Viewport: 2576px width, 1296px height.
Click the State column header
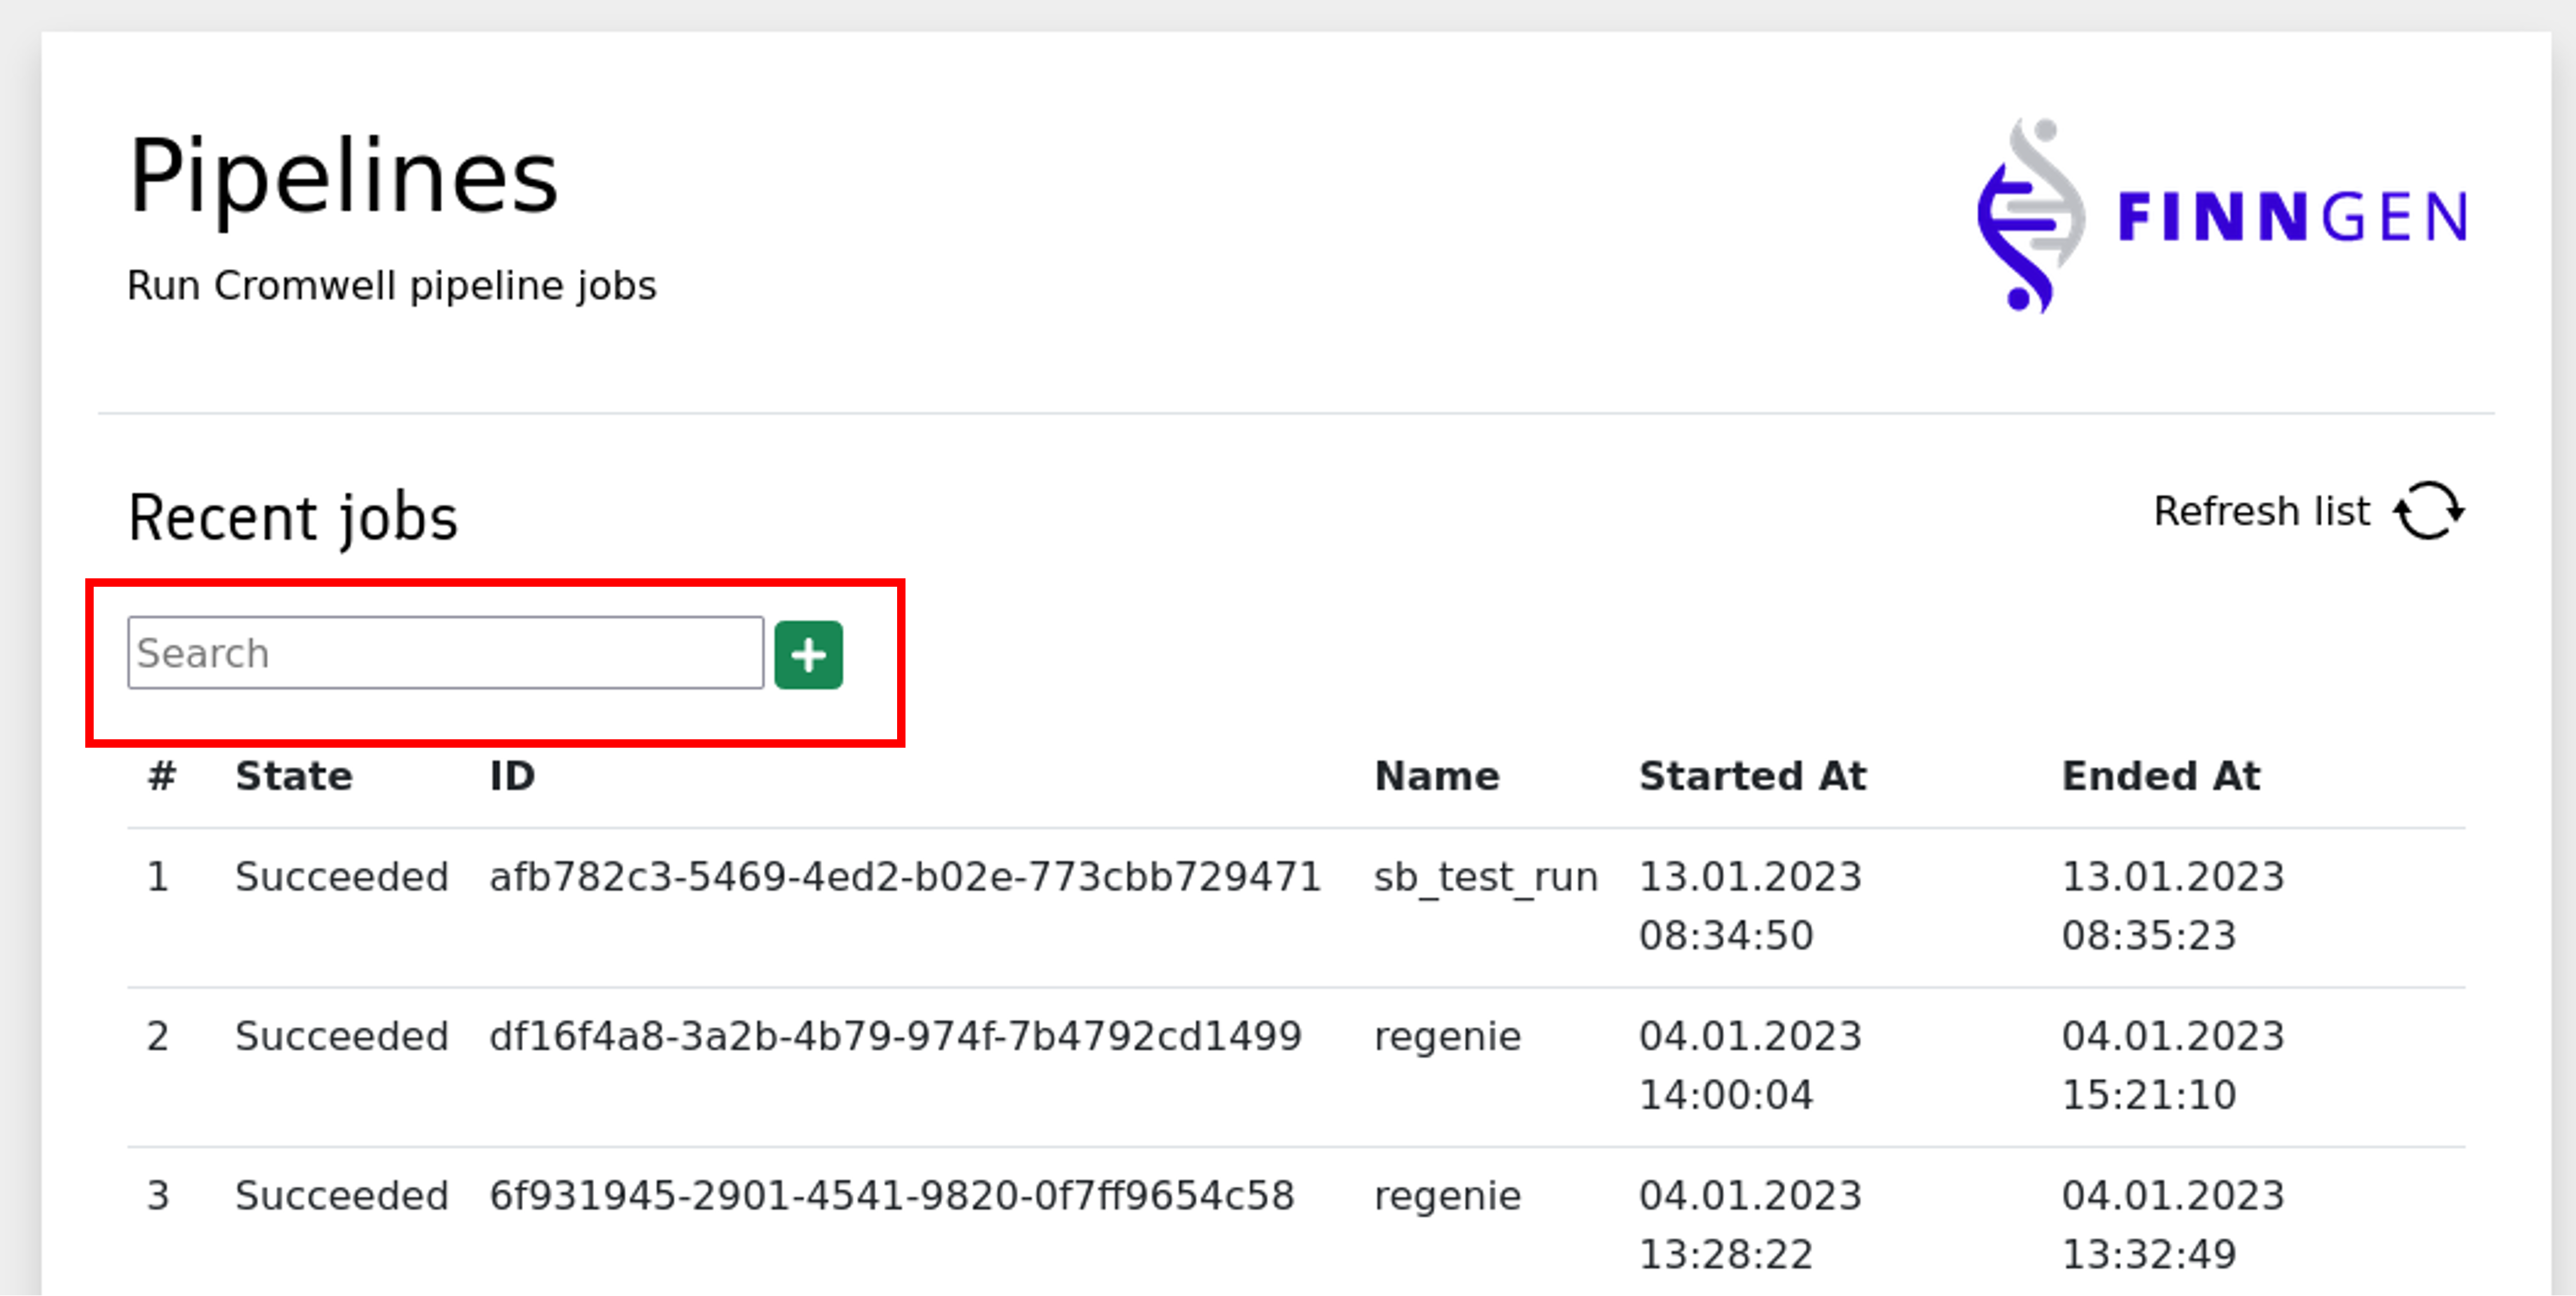tap(294, 776)
